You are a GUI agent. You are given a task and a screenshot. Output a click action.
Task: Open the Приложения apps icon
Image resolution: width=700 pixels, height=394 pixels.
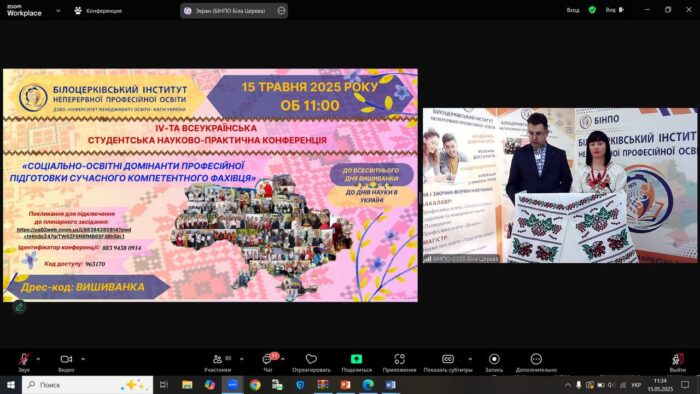click(400, 359)
